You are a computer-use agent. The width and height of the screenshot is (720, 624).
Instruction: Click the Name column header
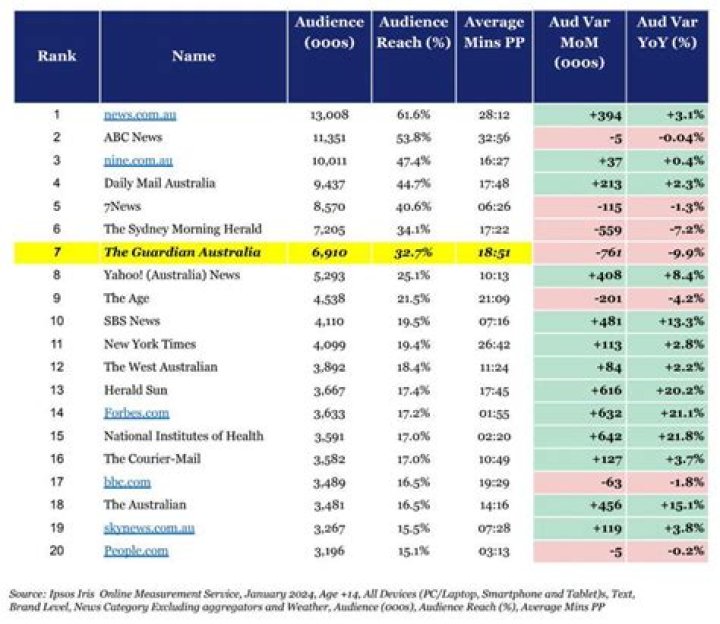coord(194,56)
